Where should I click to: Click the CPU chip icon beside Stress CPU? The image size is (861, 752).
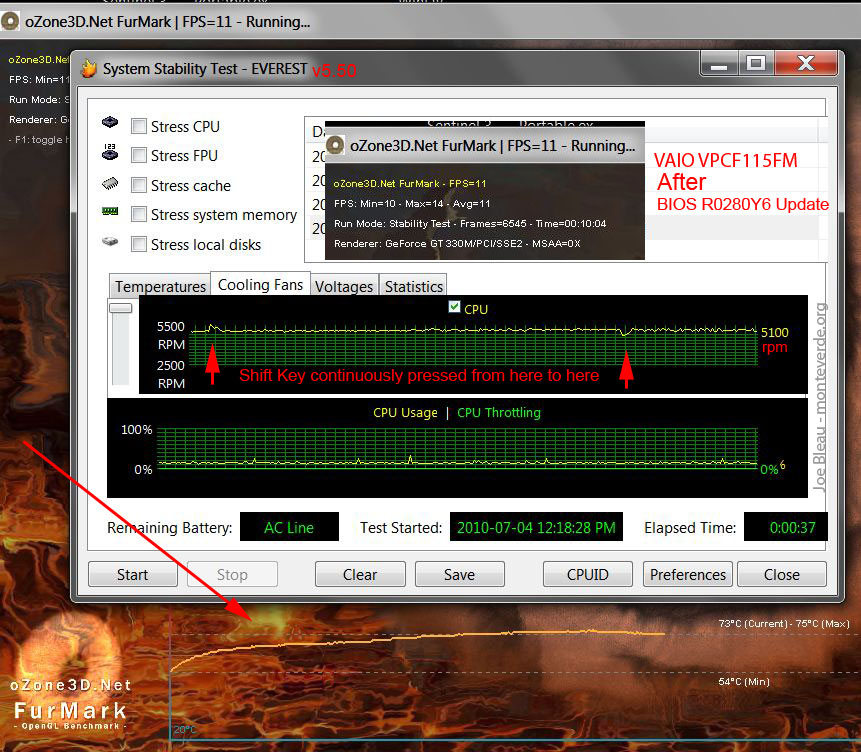(x=110, y=122)
